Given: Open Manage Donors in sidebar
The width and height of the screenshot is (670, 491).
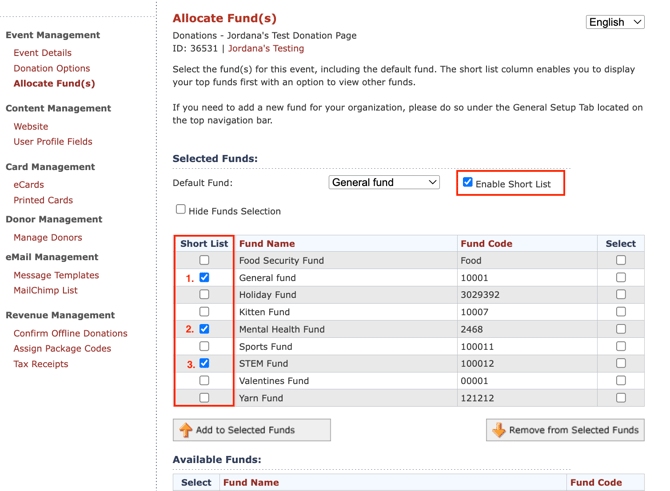Looking at the screenshot, I should click(47, 238).
